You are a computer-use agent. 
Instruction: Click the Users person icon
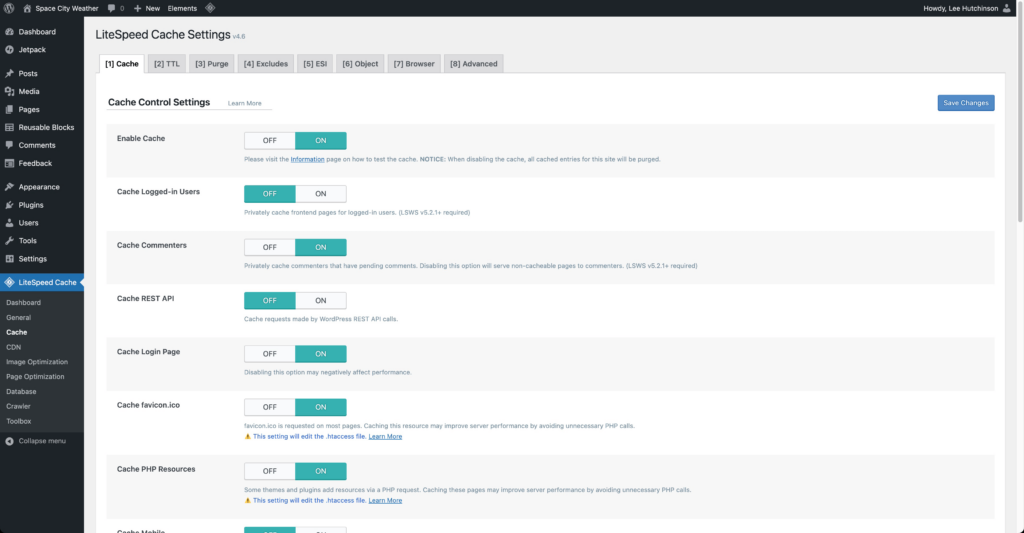[x=9, y=223]
